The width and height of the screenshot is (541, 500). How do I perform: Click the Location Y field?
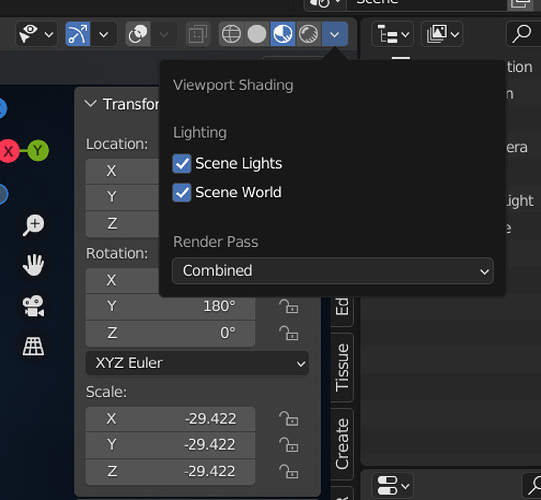coord(122,197)
